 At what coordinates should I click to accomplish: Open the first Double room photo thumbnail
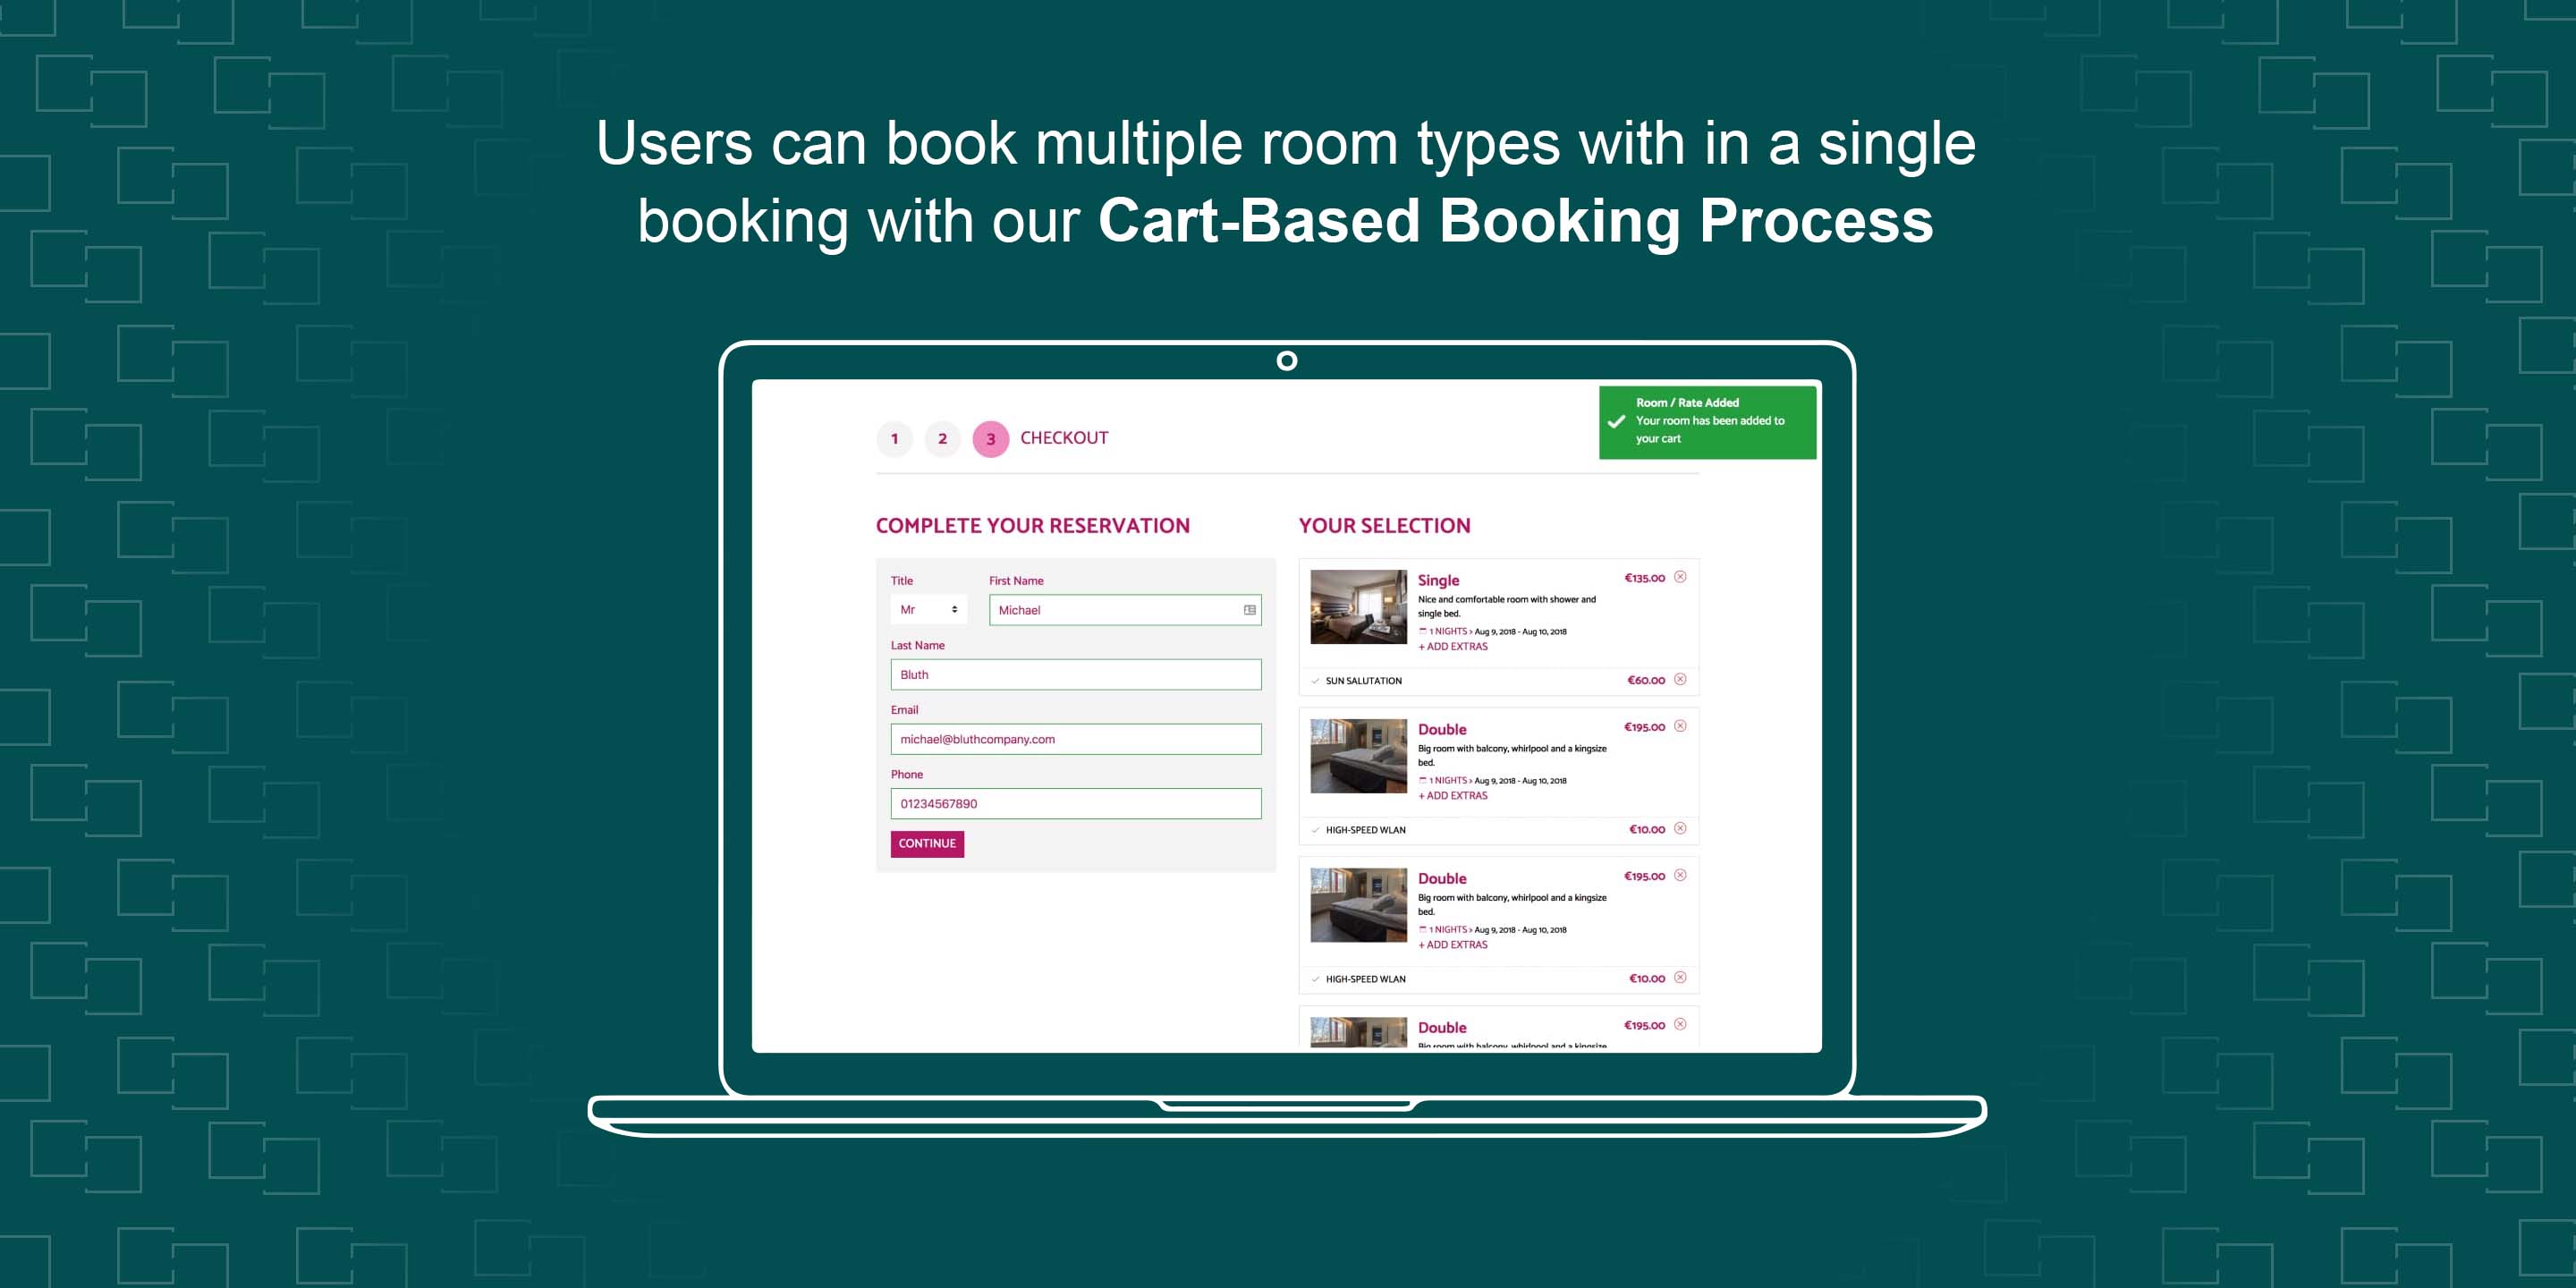point(1358,756)
